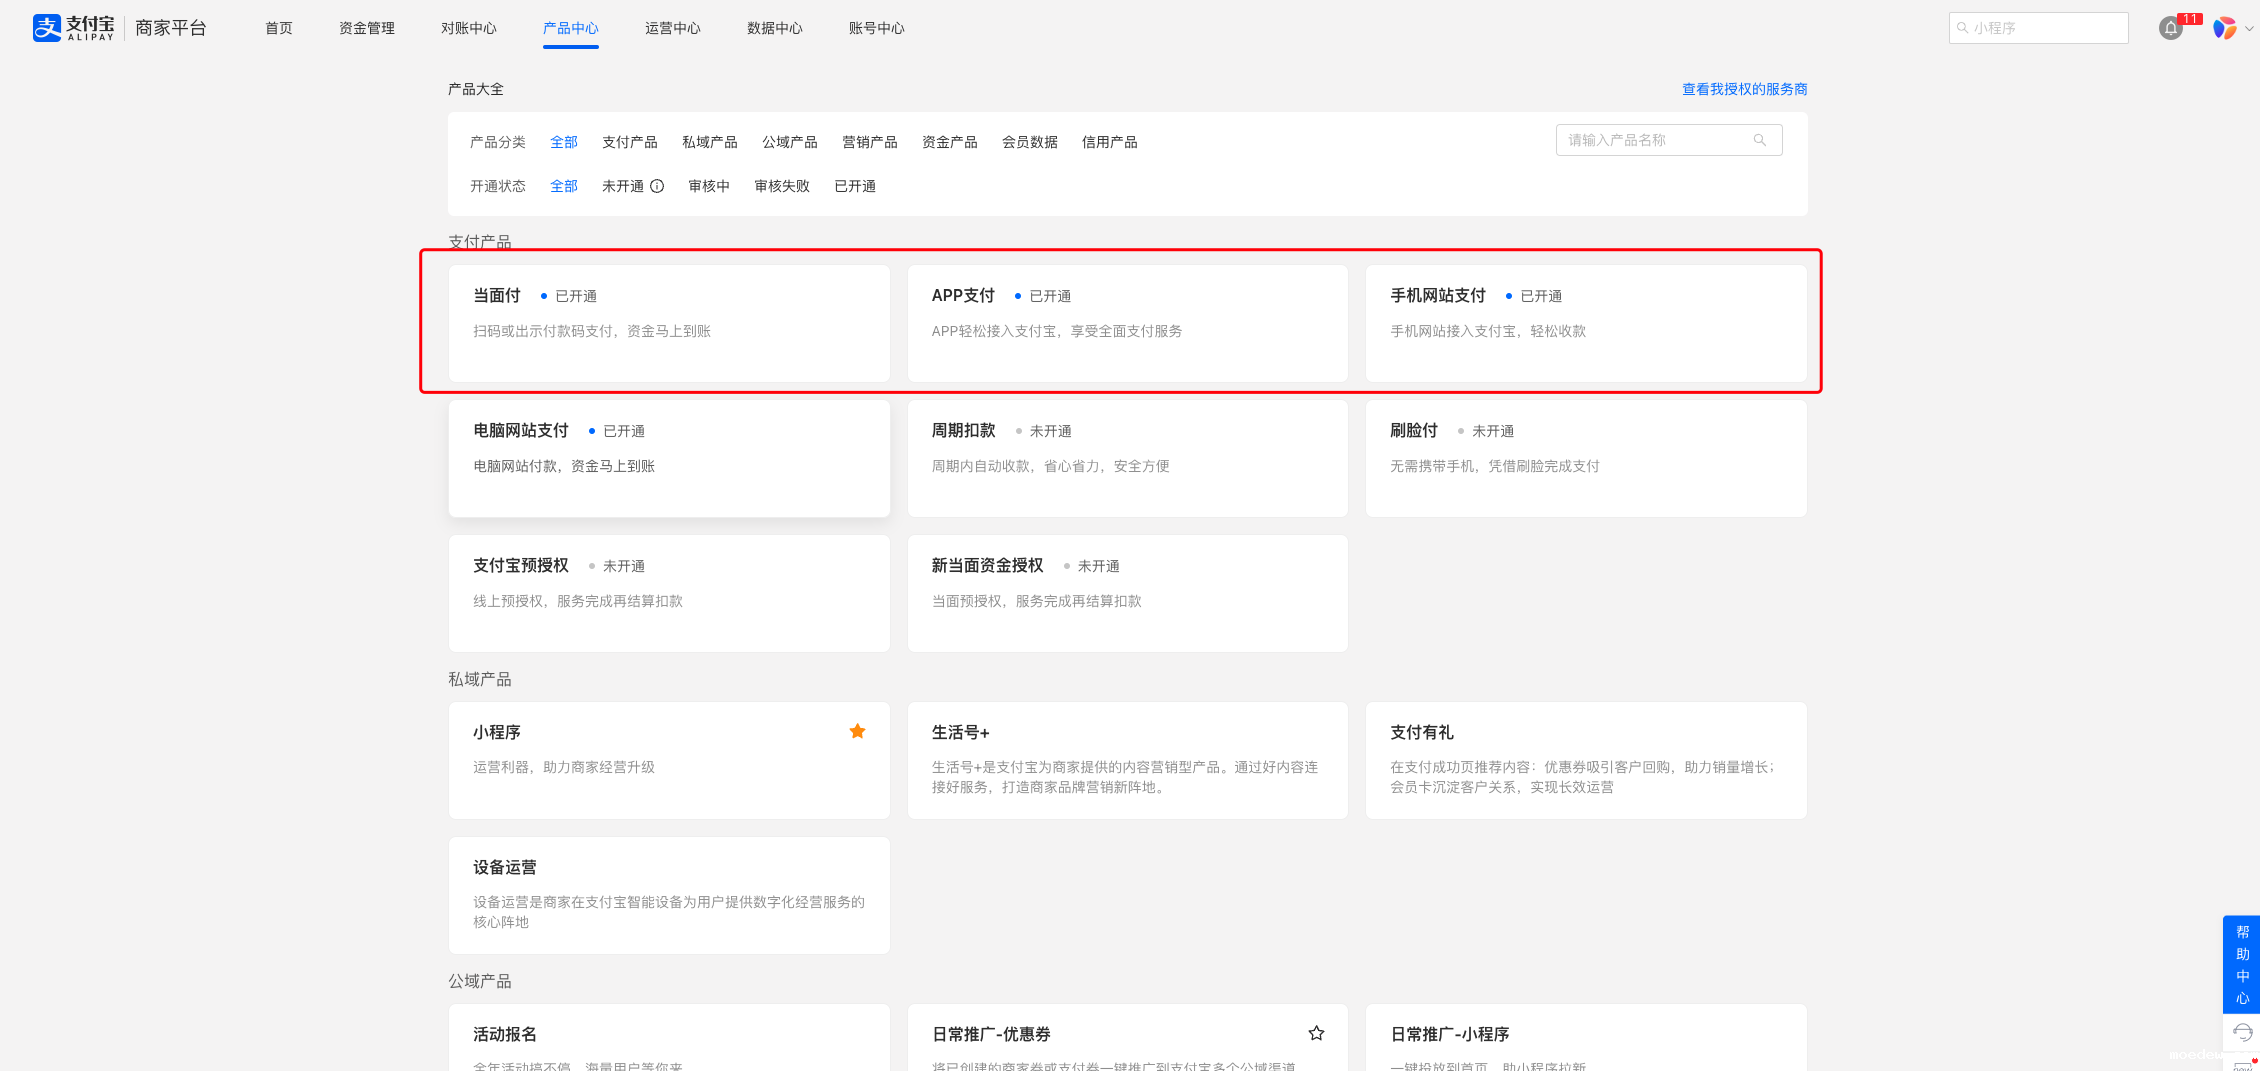
Task: Open customer service headset icon
Action: coord(2242,1032)
